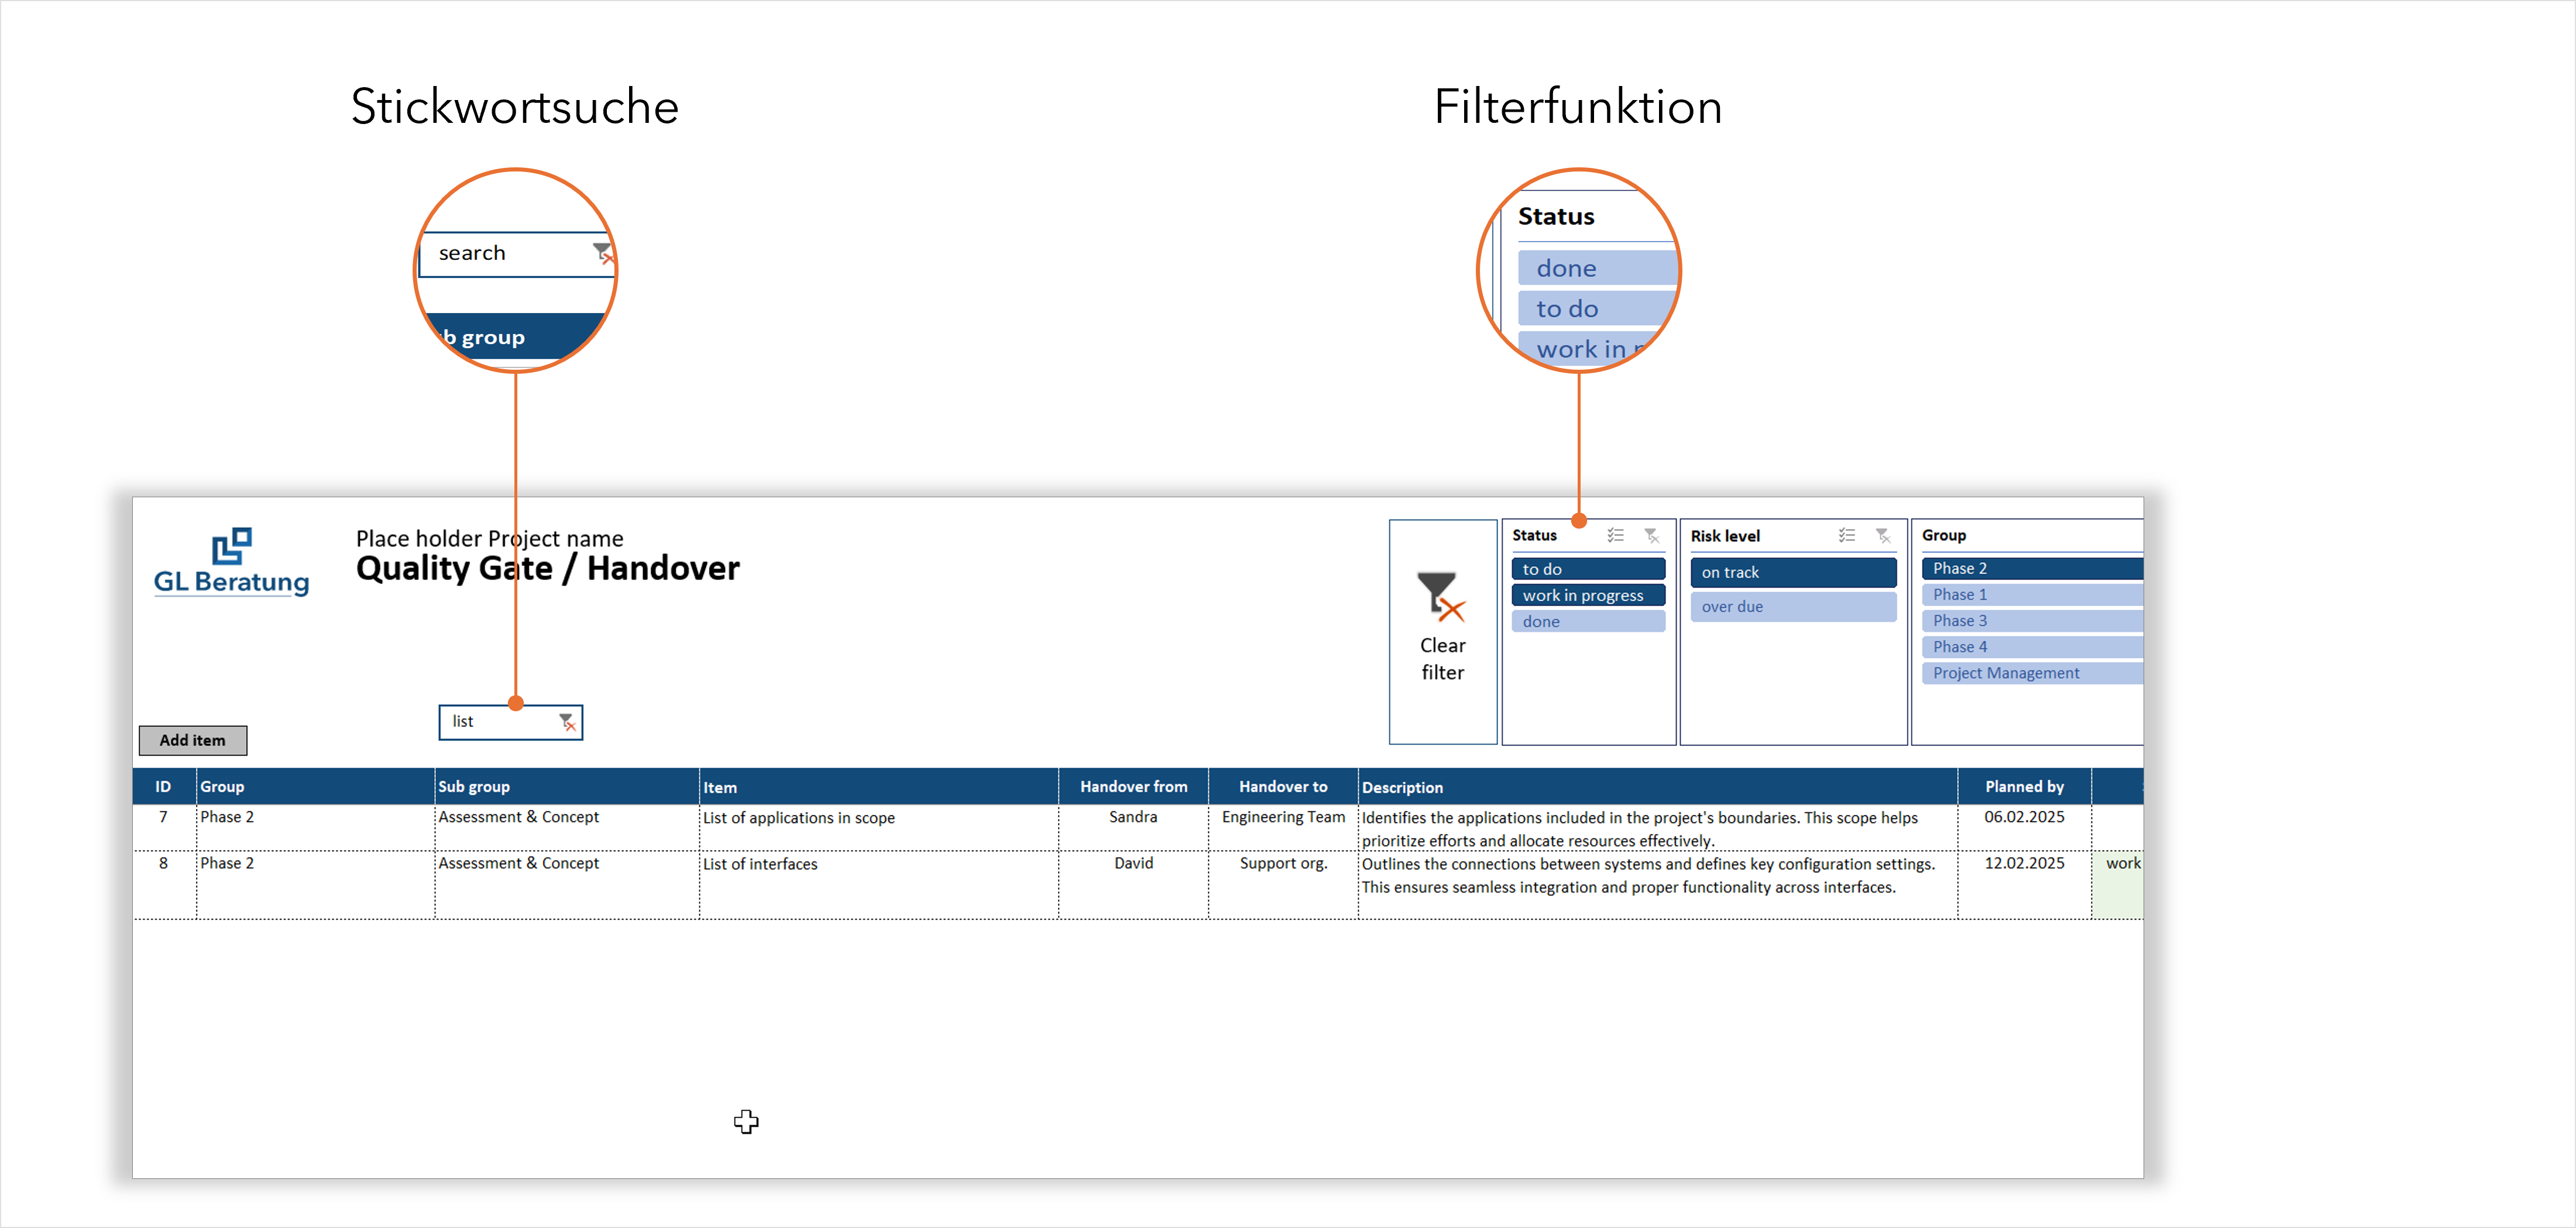Click the Add item button
The width and height of the screenshot is (2576, 1228).
192,740
